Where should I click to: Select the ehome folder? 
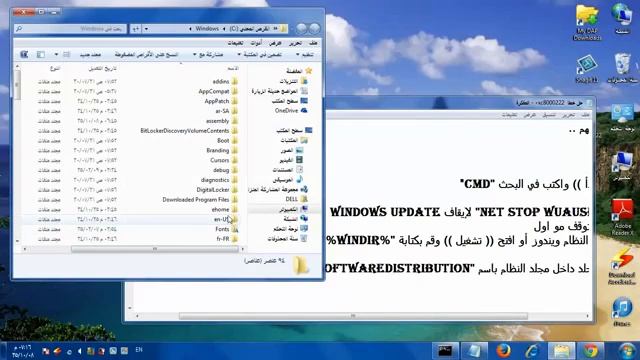(225, 209)
